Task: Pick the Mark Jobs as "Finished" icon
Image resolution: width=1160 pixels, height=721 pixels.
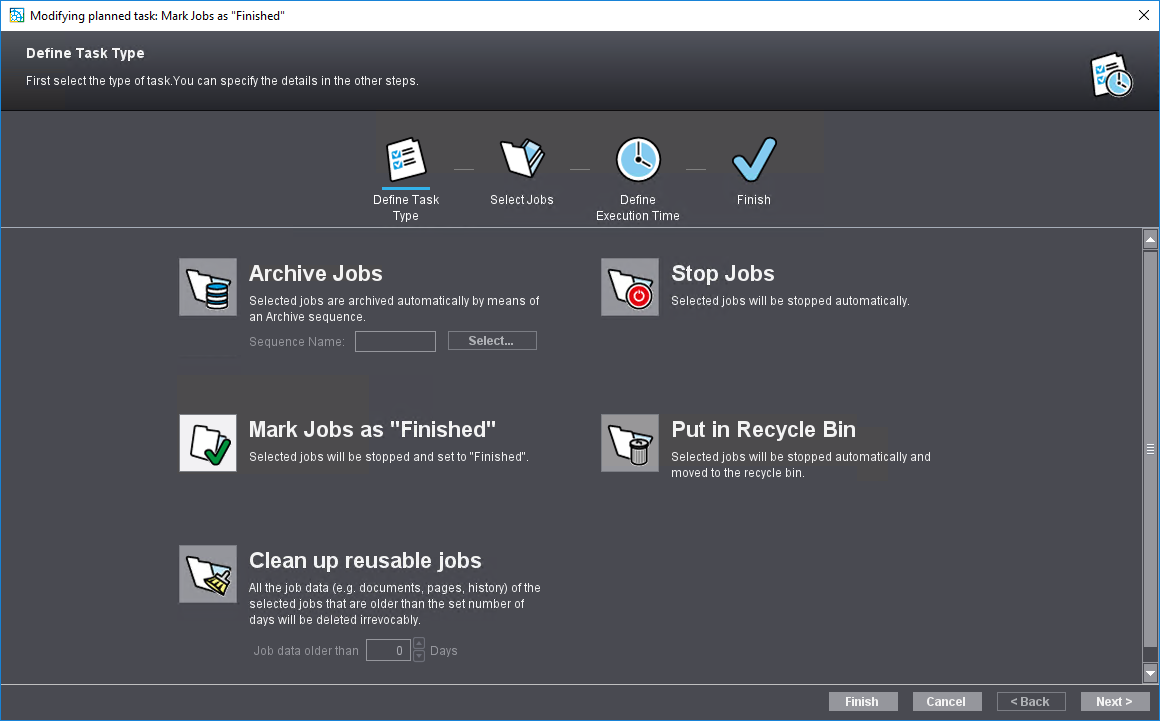Action: pyautogui.click(x=208, y=443)
